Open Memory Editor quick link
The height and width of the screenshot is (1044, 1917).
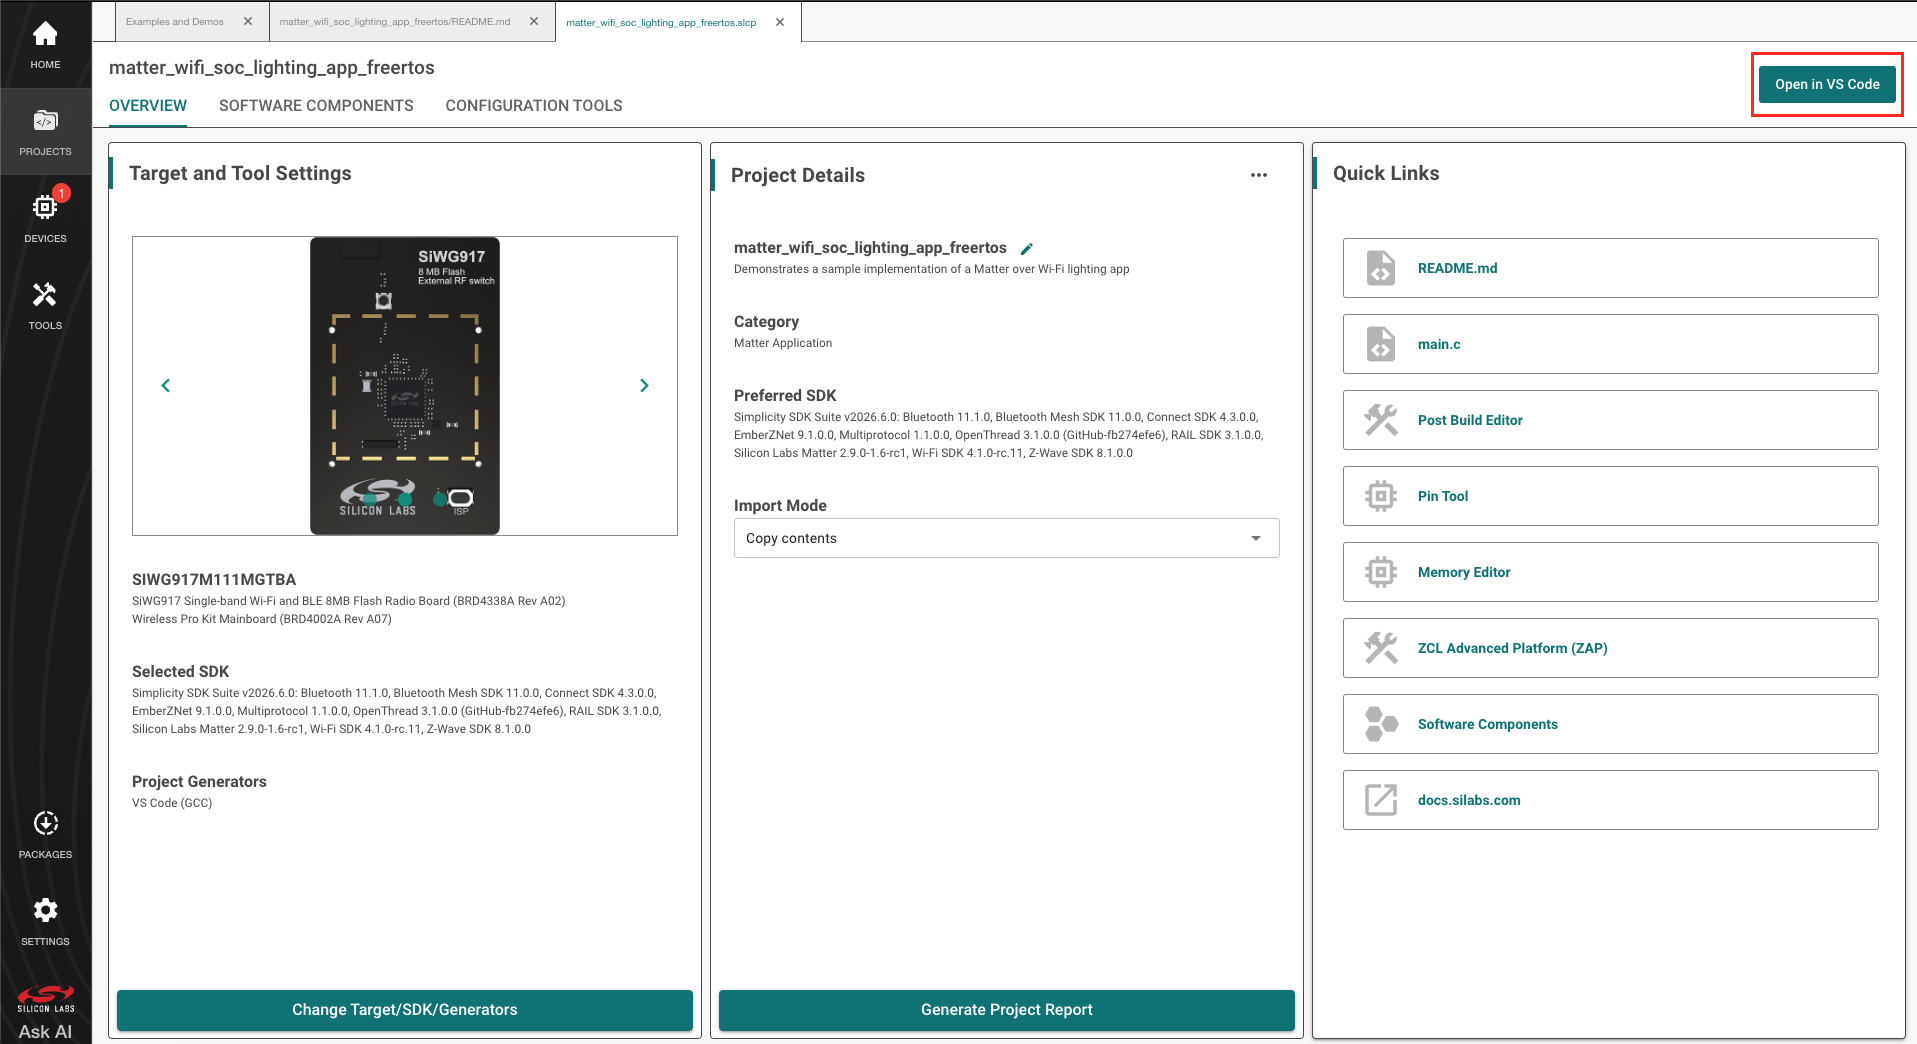[x=1610, y=572]
